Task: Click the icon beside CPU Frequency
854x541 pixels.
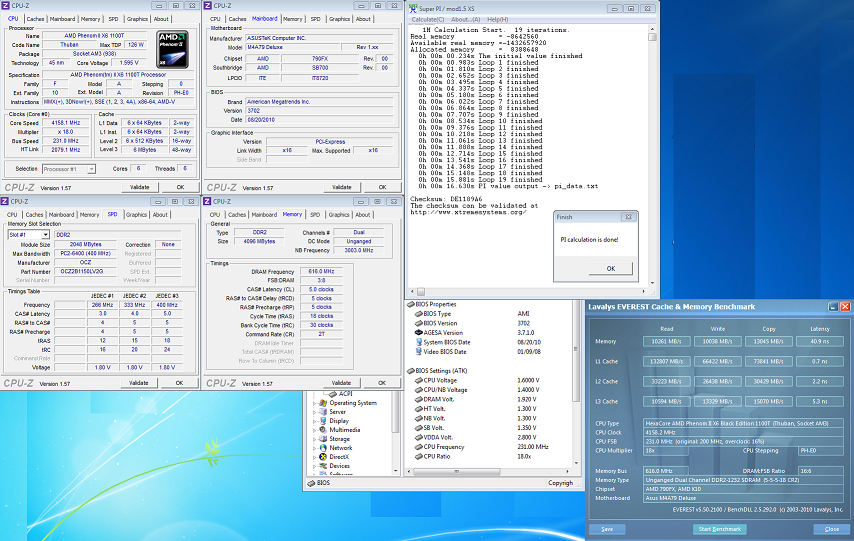Action: pos(419,447)
